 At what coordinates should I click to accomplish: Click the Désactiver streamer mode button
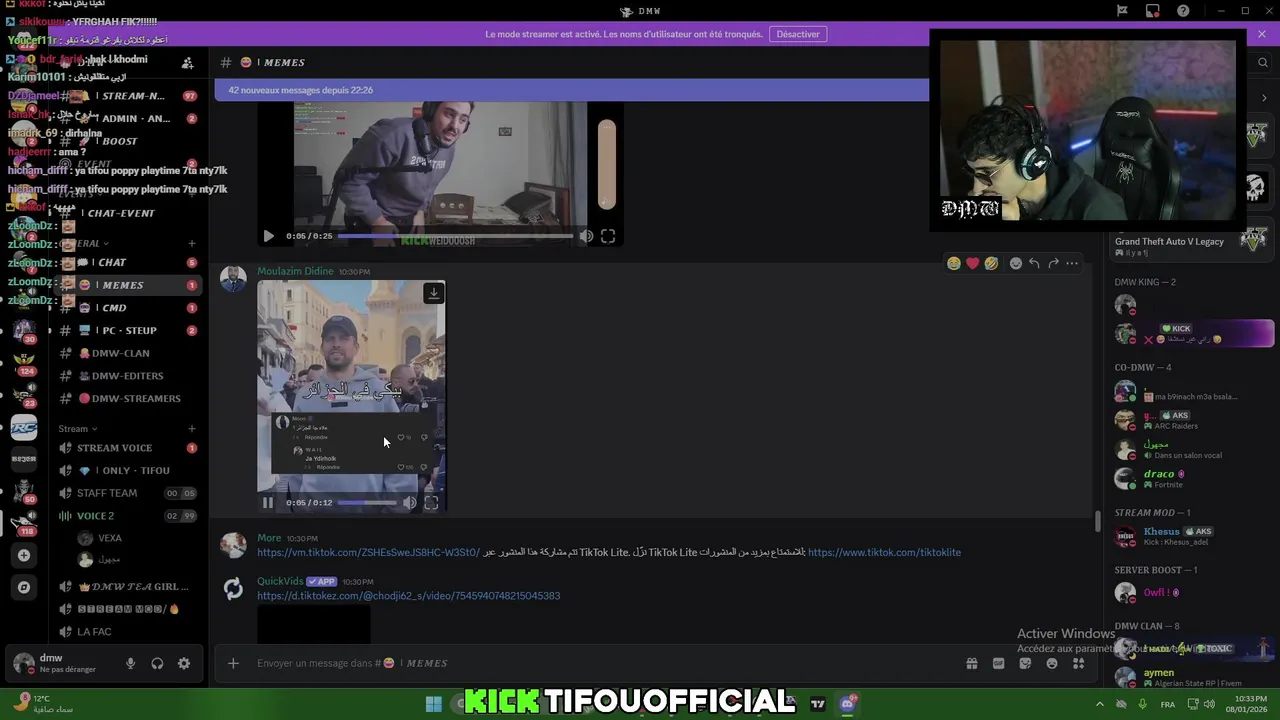pyautogui.click(x=798, y=34)
